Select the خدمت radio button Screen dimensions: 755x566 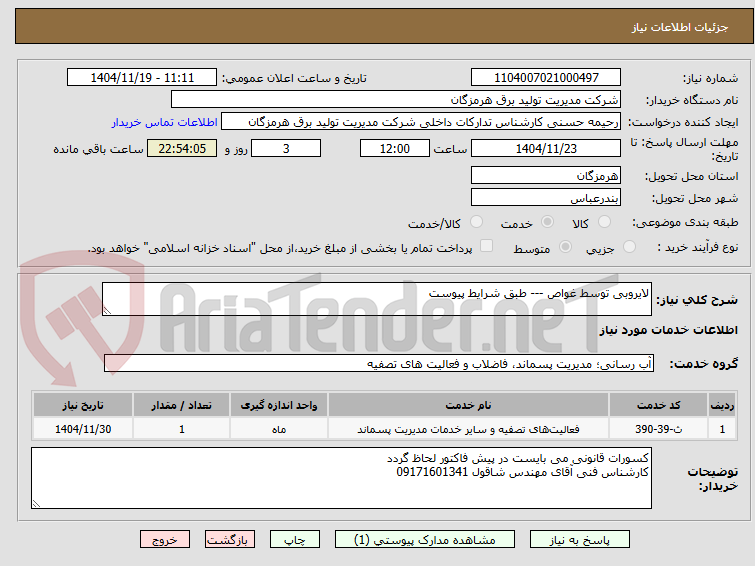(x=547, y=222)
